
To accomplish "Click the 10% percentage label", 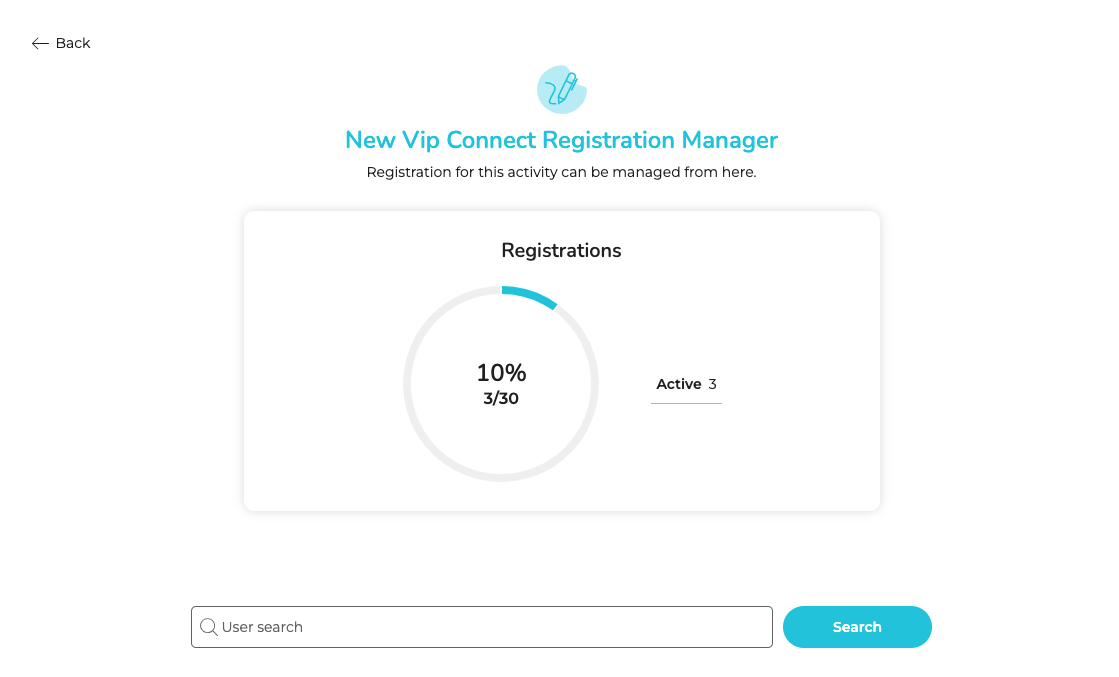I will (501, 373).
